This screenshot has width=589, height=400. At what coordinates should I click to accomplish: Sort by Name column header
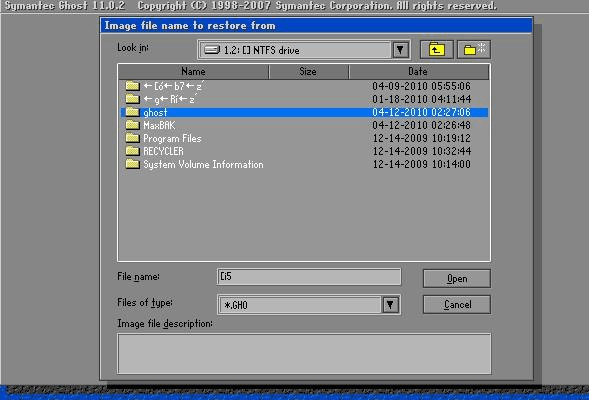click(193, 71)
